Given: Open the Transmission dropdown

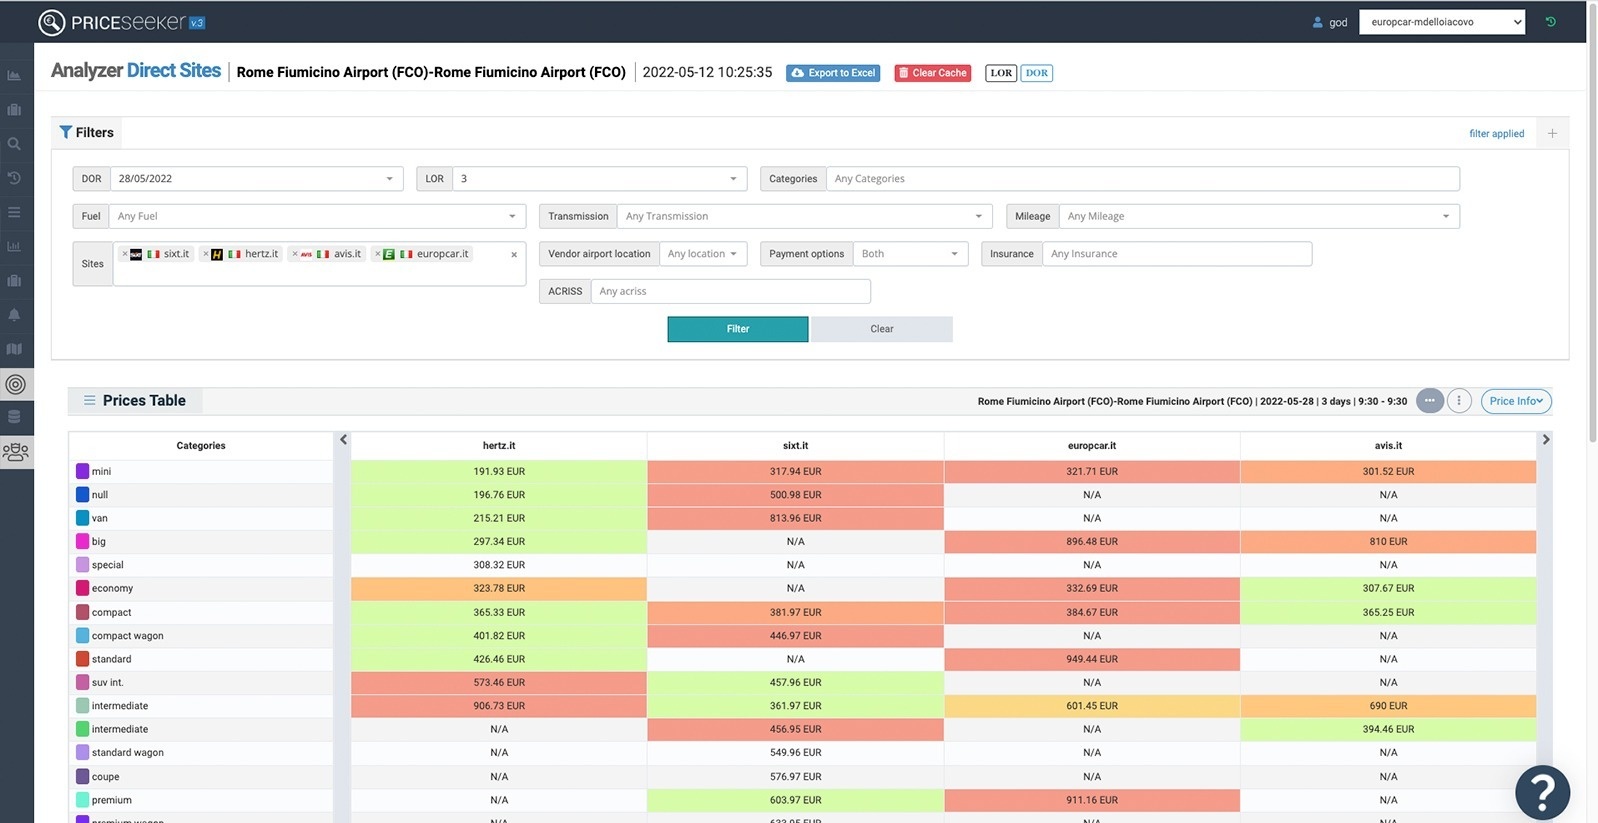Looking at the screenshot, I should click(805, 216).
